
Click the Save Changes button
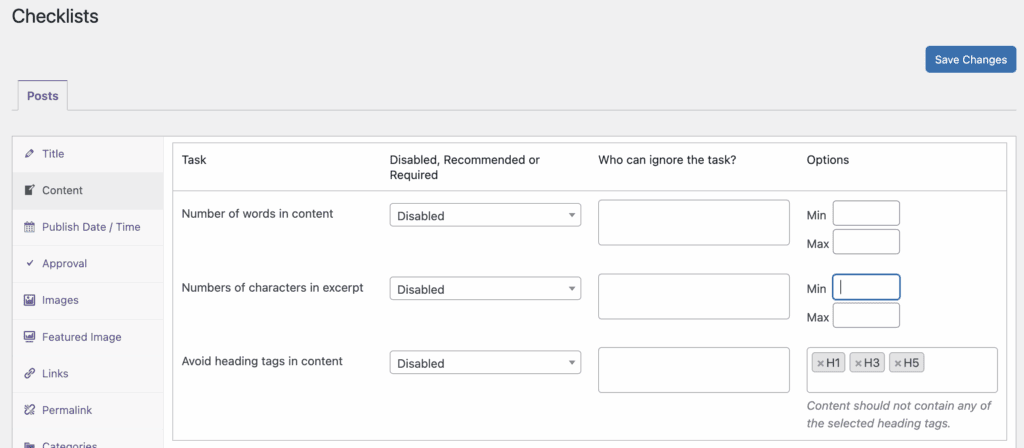[x=970, y=59]
